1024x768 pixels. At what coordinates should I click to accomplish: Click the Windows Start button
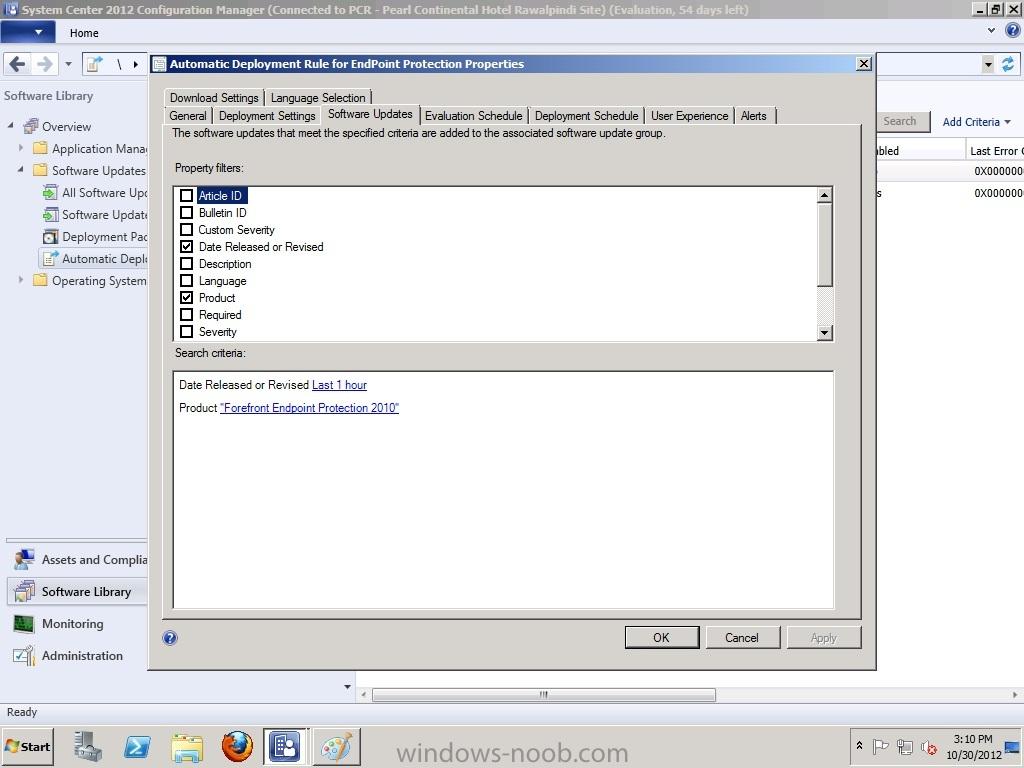coord(27,746)
